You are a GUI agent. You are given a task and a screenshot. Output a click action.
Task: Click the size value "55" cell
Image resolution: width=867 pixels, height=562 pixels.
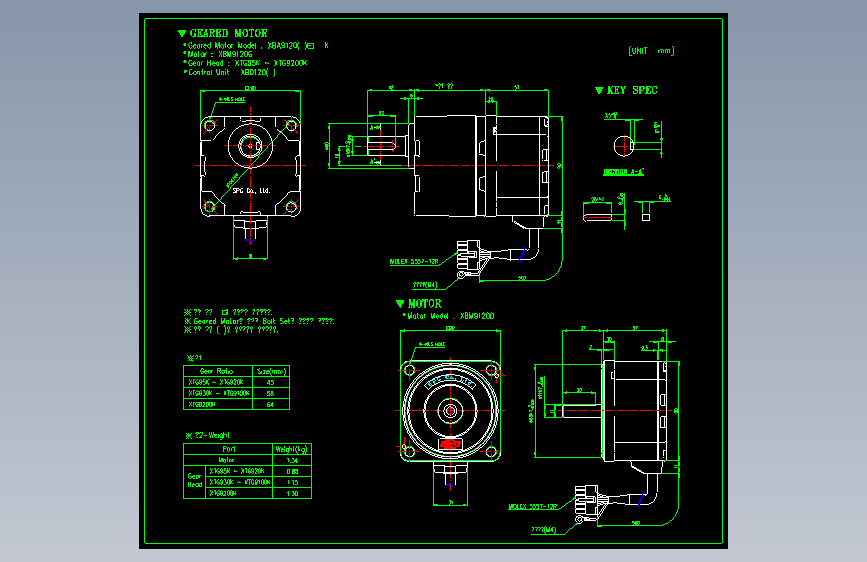tap(270, 393)
